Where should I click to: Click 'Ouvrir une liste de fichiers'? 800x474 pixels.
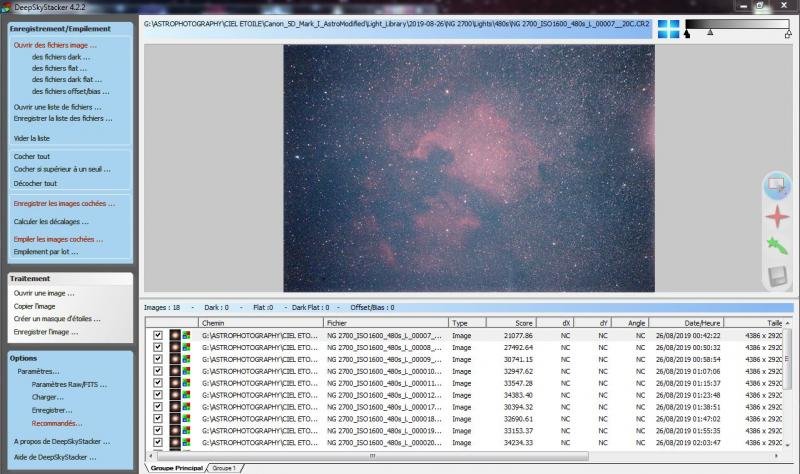coord(58,107)
